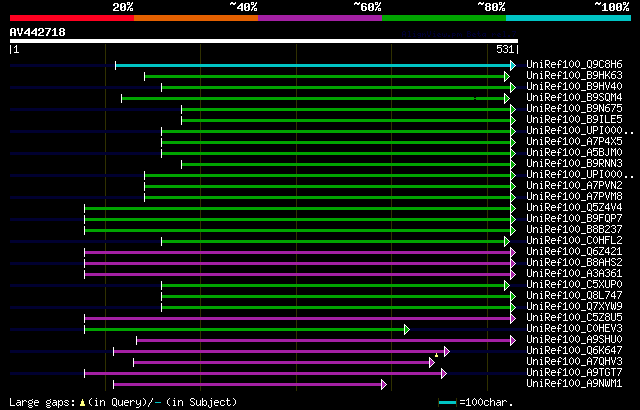The width and height of the screenshot is (640, 410).
Task: Click the yellow gap marker on Q6K647 row
Action: 436,355
